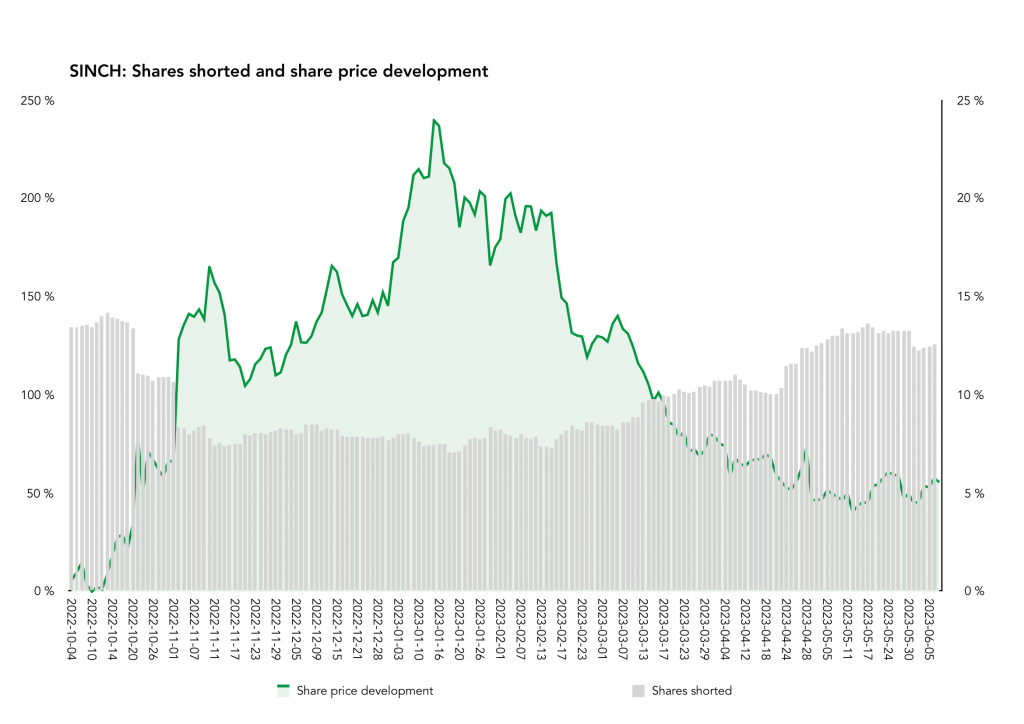Select the 2023-05-24 date label
Image resolution: width=1024 pixels, height=724 pixels.
click(x=889, y=629)
